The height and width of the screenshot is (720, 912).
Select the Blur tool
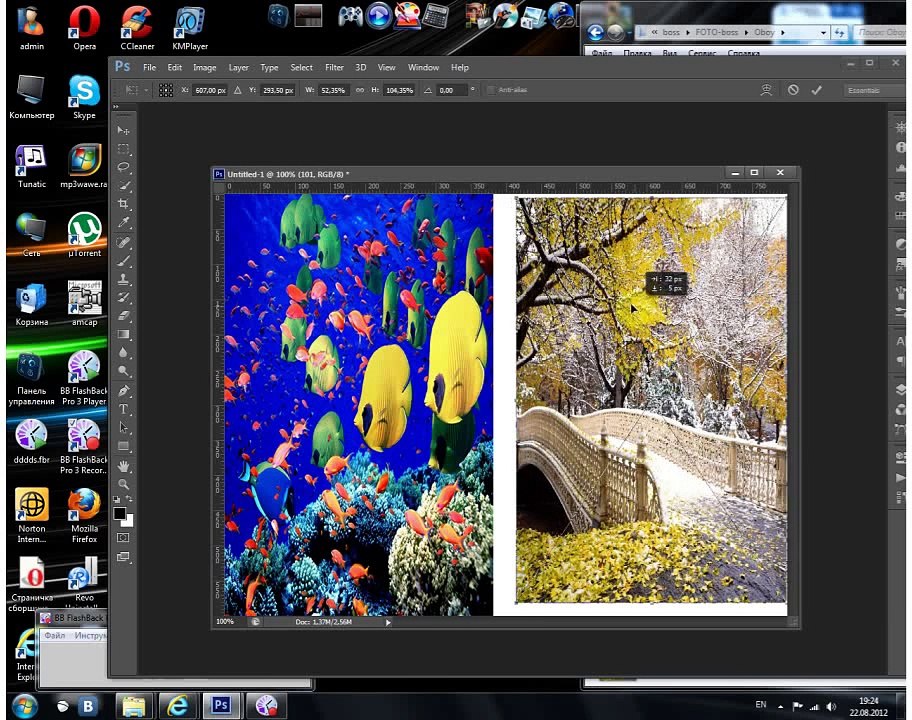point(123,353)
